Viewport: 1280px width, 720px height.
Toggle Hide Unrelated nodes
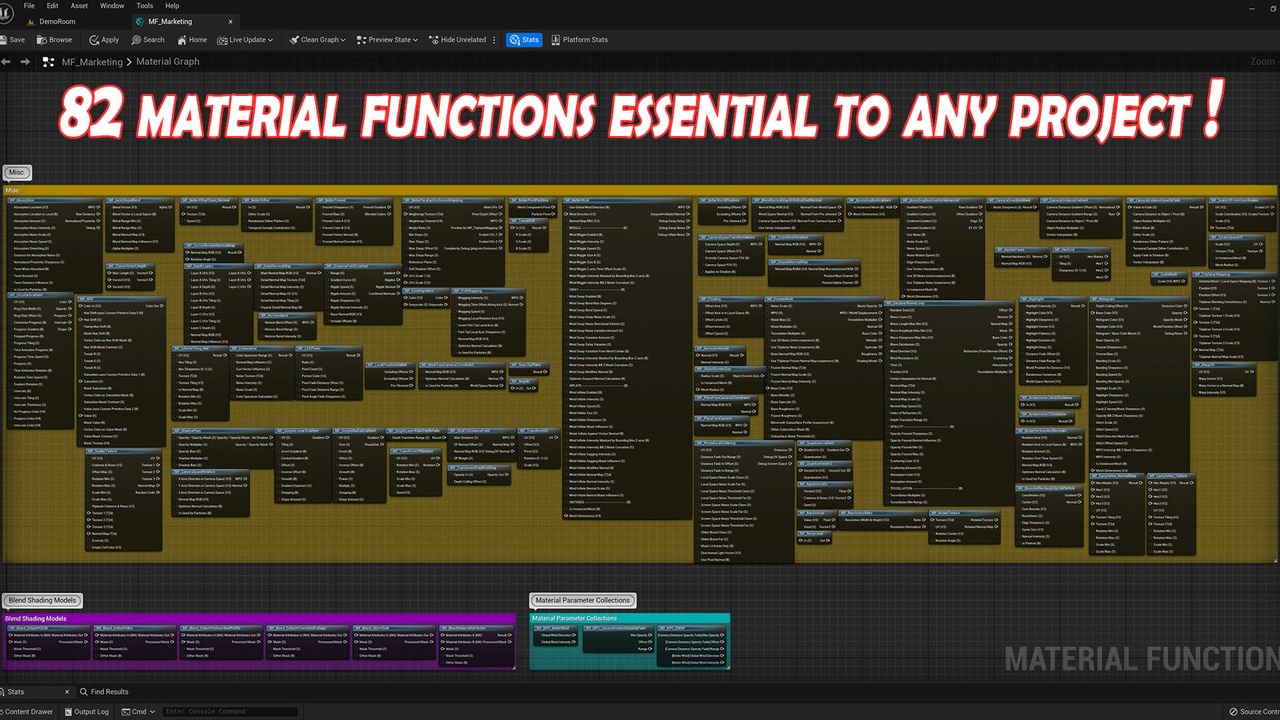(x=457, y=40)
